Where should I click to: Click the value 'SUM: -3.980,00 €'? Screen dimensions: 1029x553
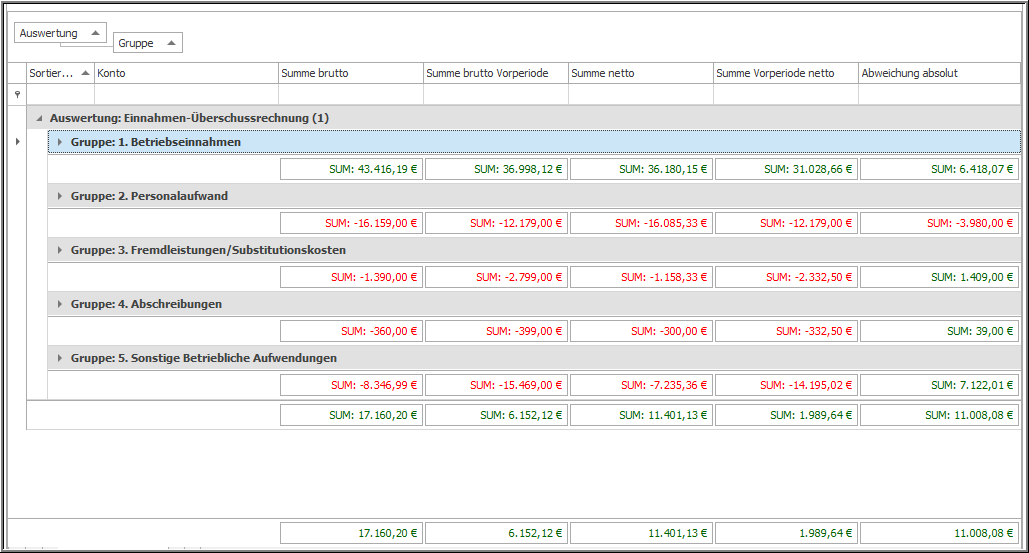click(970, 223)
